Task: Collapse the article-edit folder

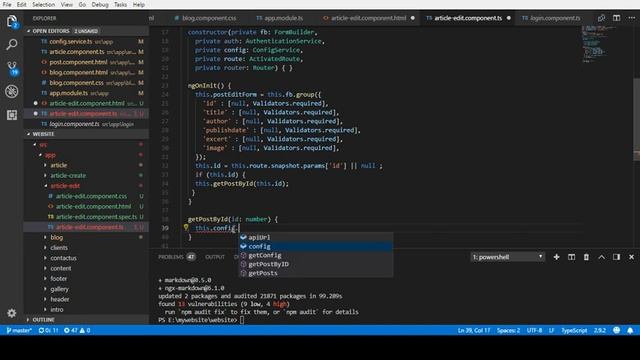Action: tap(86, 186)
